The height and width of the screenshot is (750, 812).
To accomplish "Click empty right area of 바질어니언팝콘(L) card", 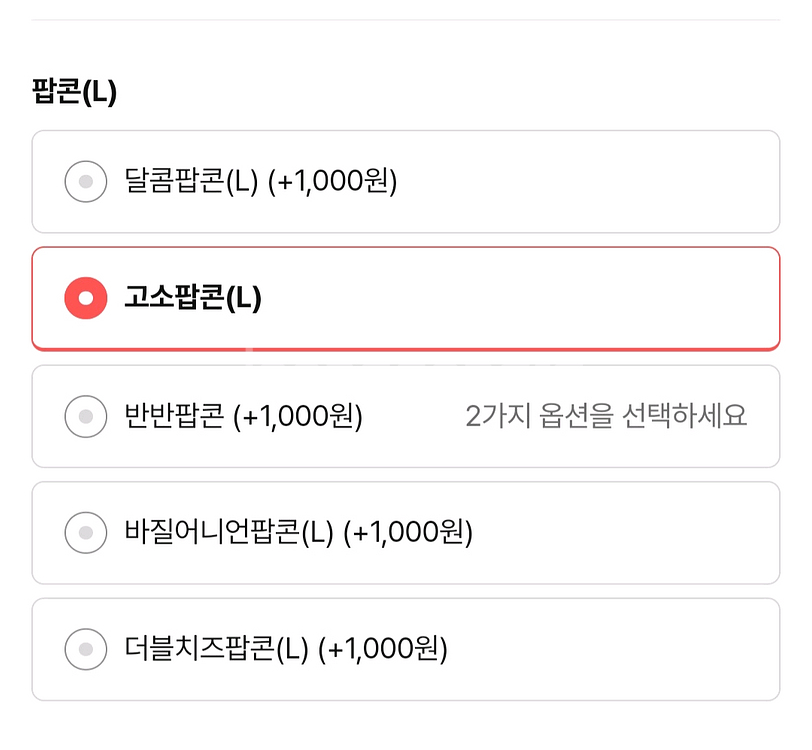I will pyautogui.click(x=640, y=532).
